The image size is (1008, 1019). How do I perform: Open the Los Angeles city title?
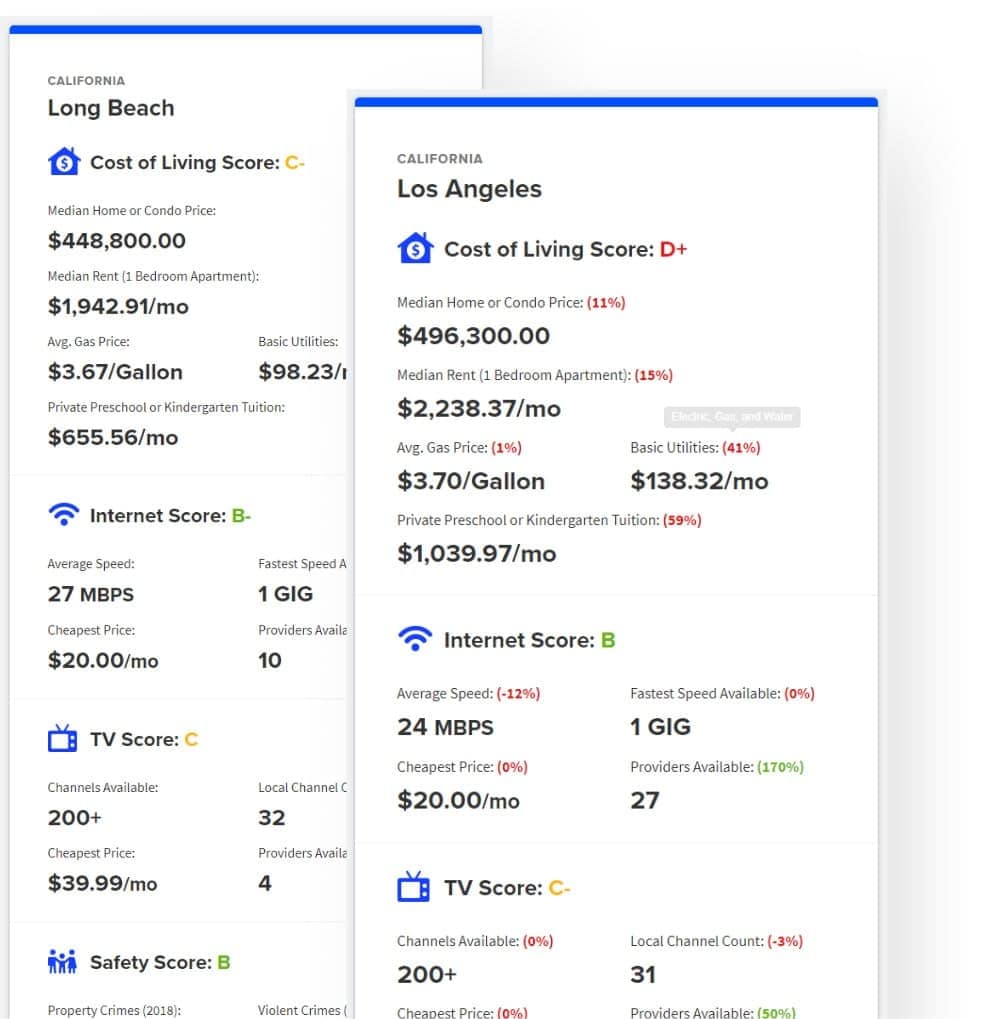coord(469,189)
